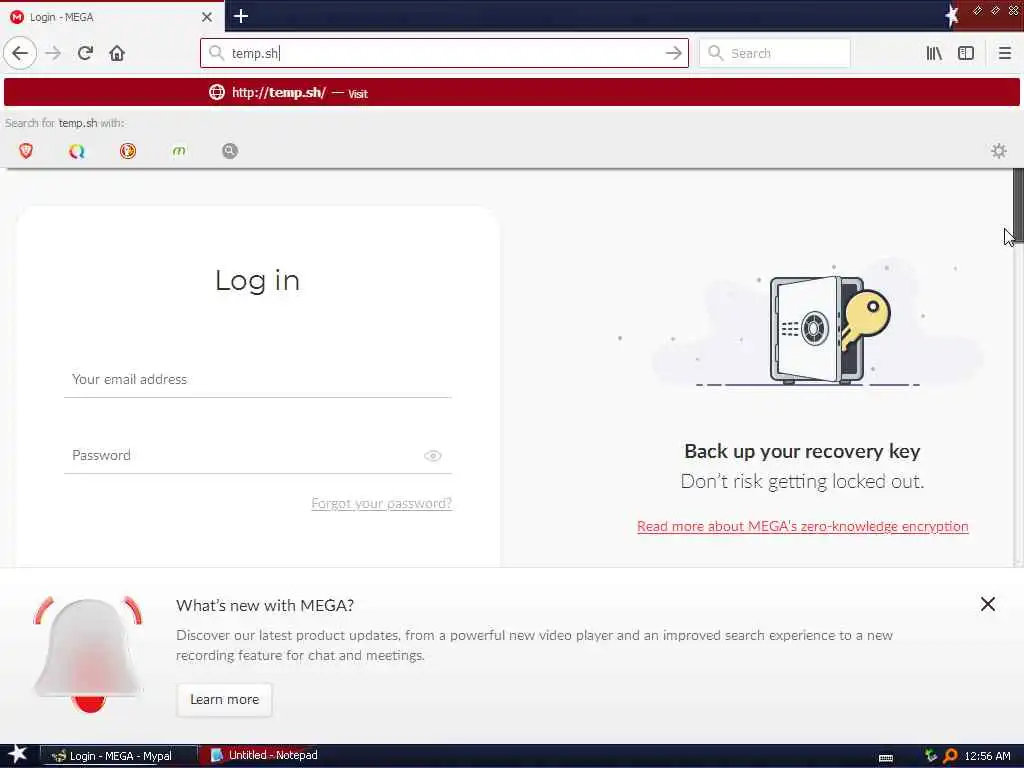Select the Login - MEGA tab
The height and width of the screenshot is (768, 1024).
click(112, 17)
